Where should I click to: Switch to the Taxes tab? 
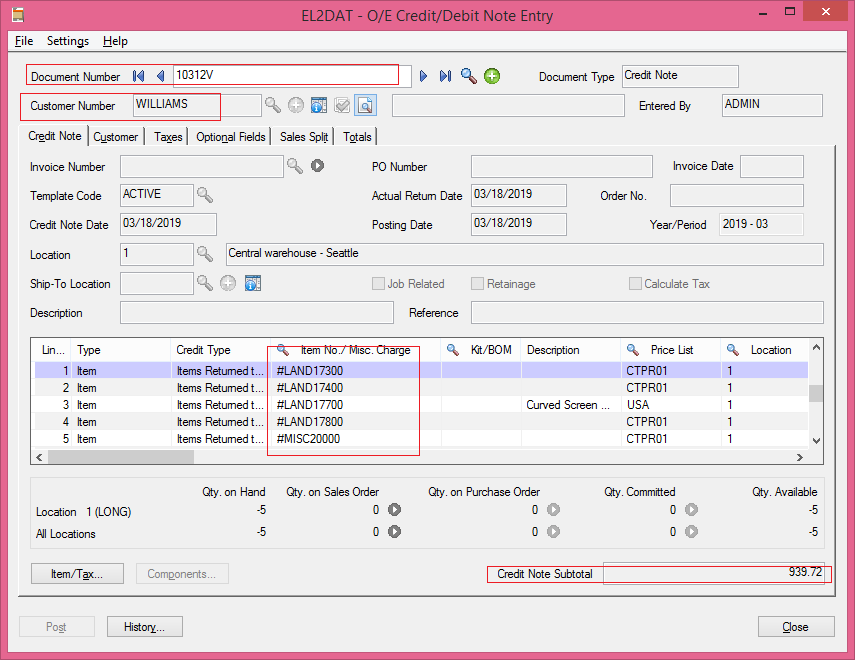(168, 137)
